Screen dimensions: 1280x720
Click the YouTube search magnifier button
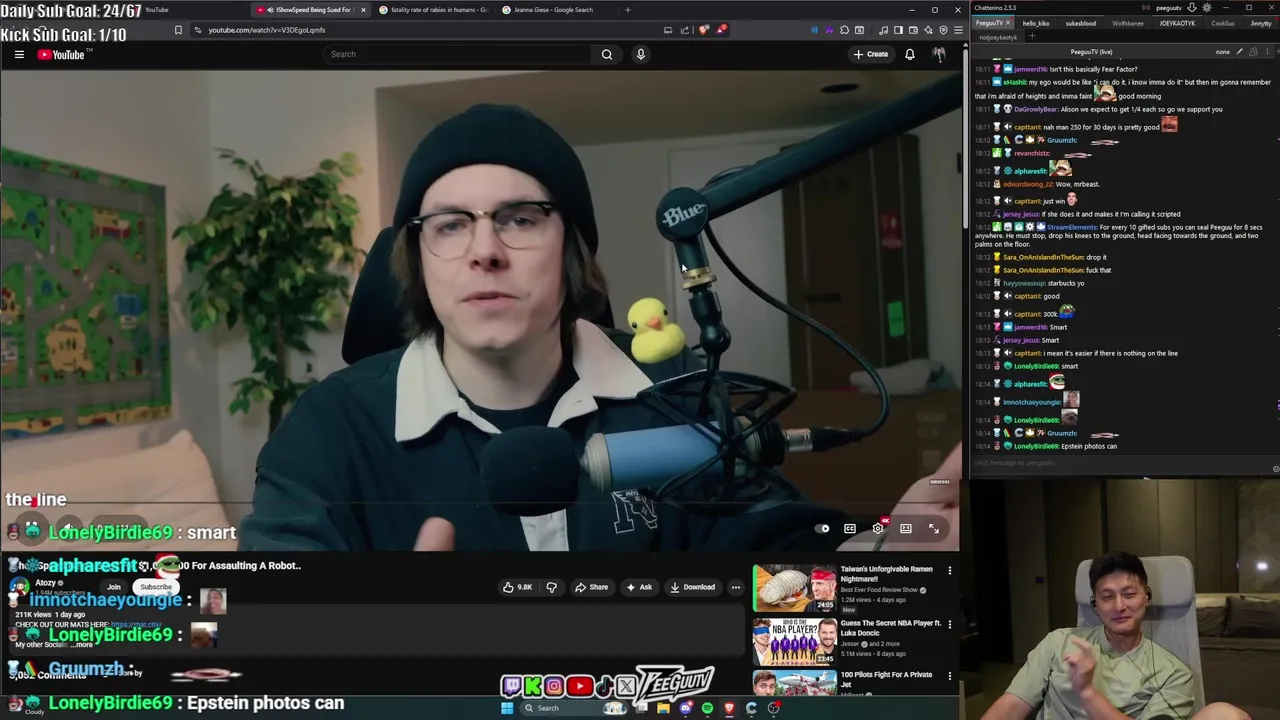tap(606, 54)
